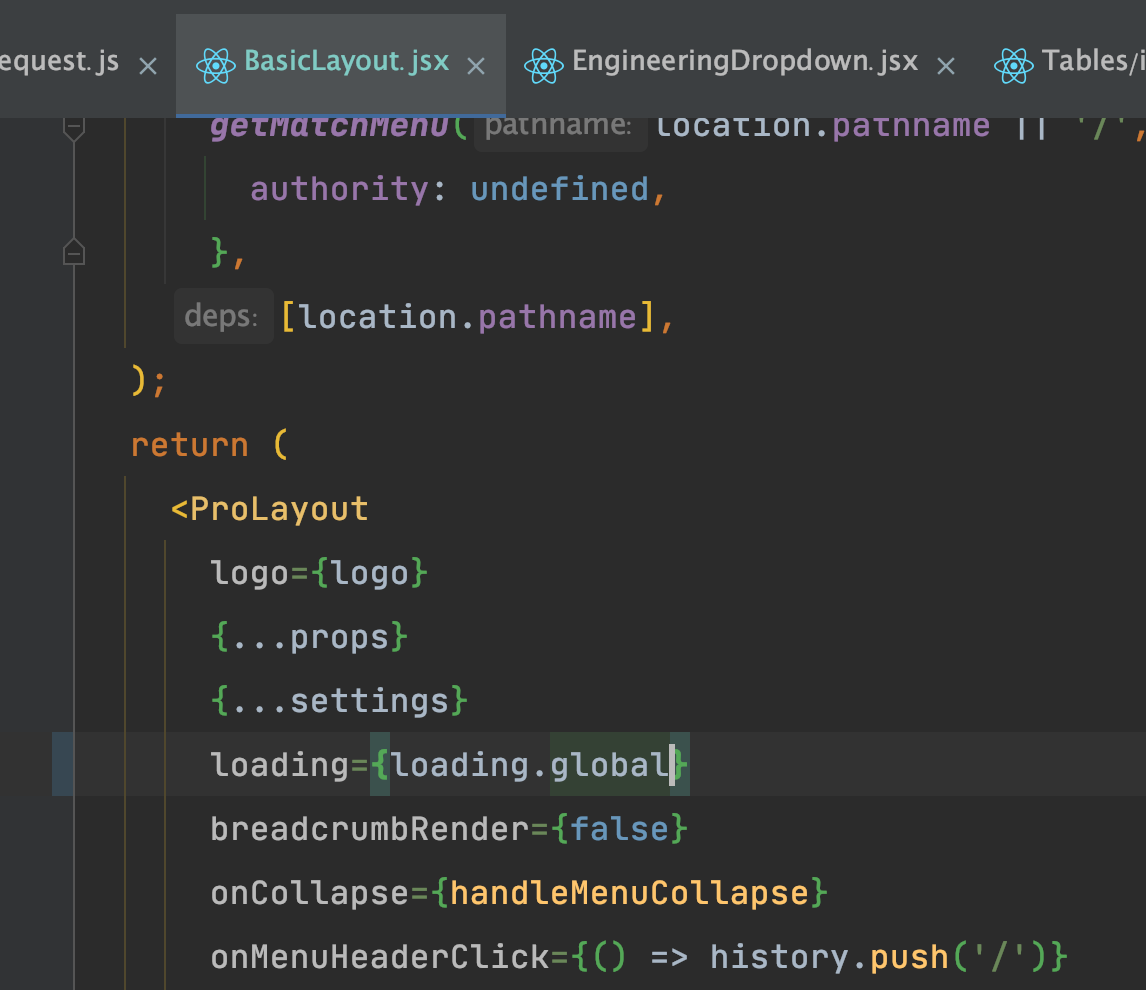This screenshot has height=990, width=1146.
Task: Click the 'pathname:' parameter hint
Action: 558,124
